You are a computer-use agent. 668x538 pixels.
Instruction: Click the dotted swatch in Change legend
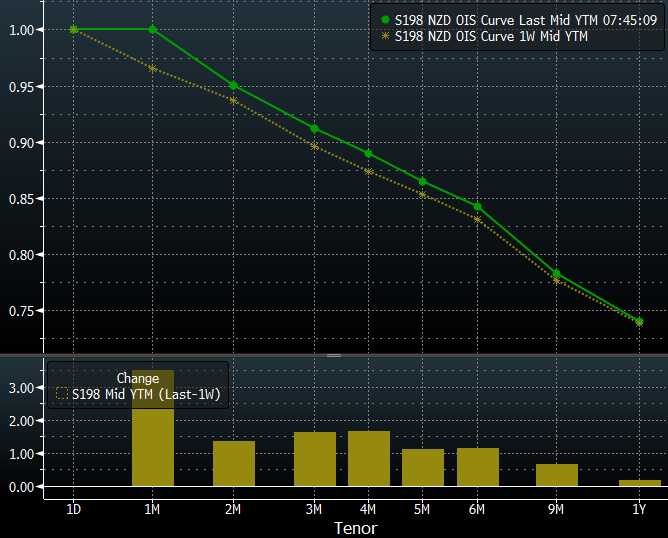[62, 395]
